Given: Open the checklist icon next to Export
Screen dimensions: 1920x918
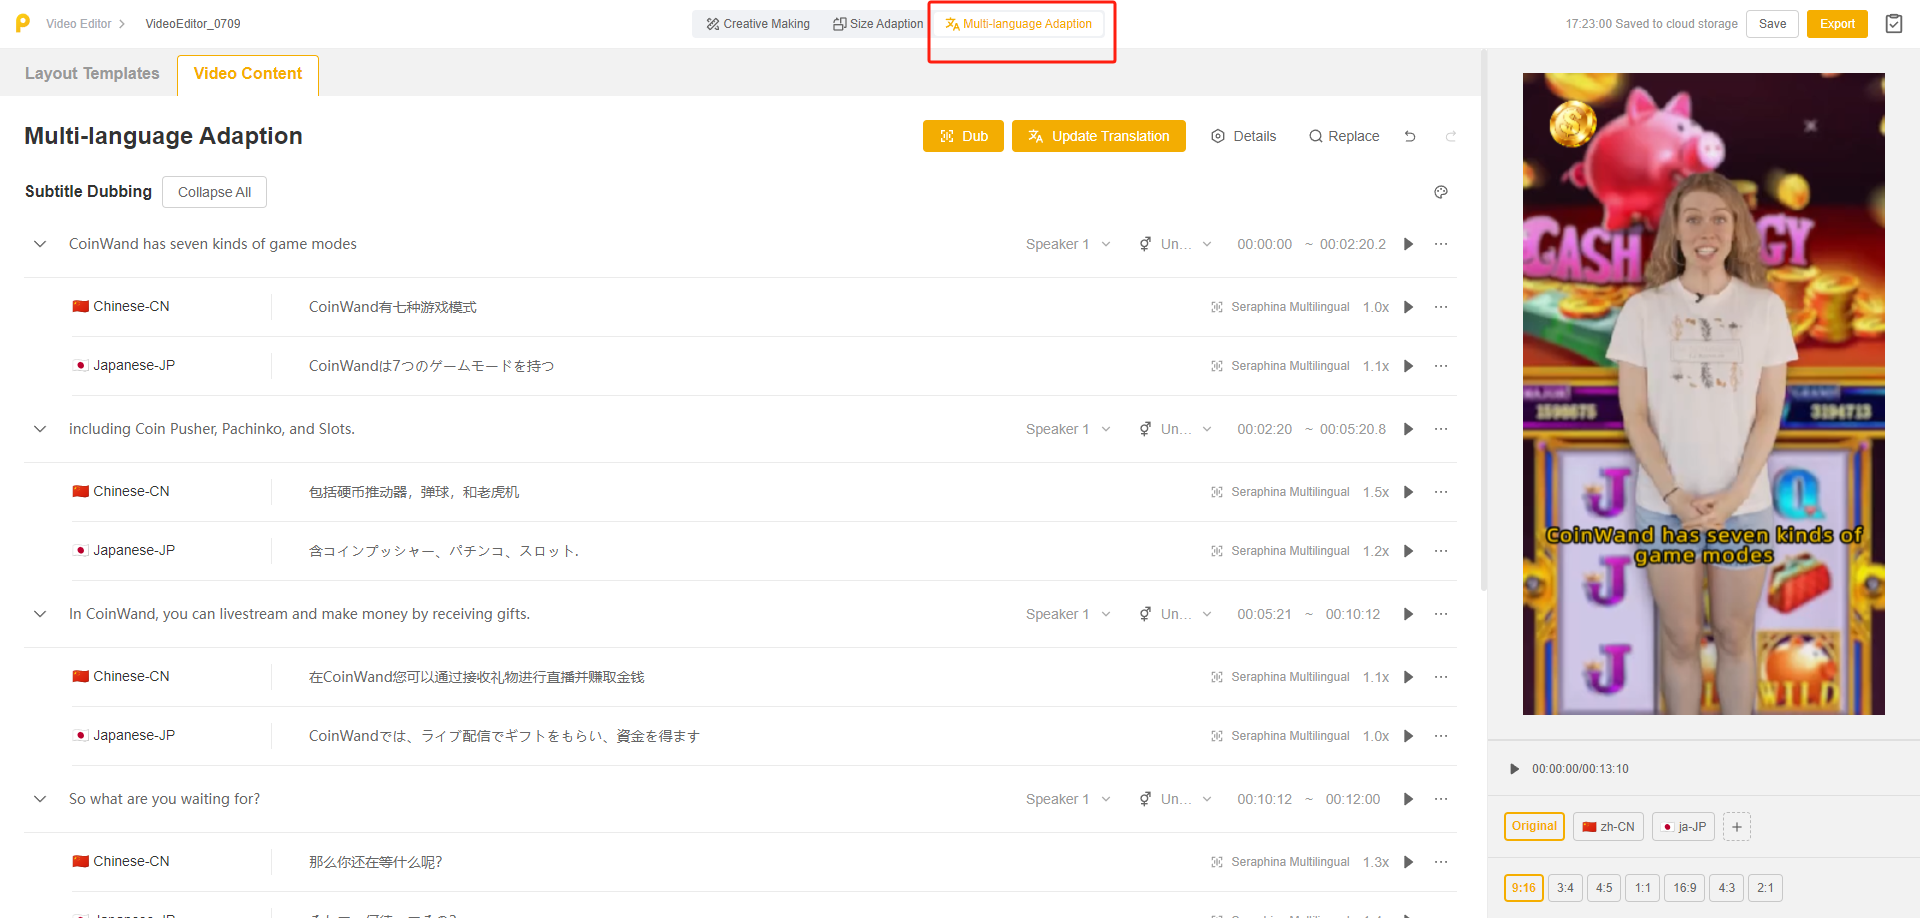Looking at the screenshot, I should tap(1893, 24).
